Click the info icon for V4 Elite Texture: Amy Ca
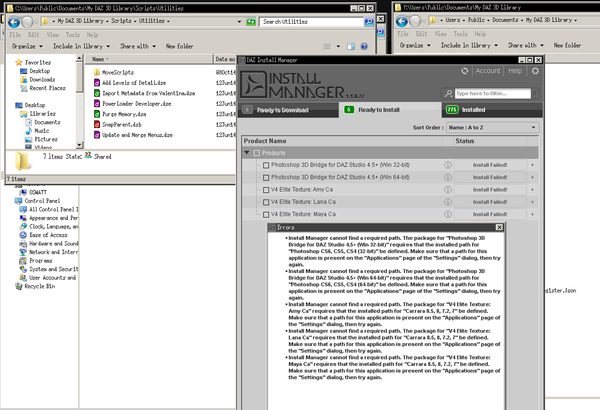Screen dimensions: 600x410 [448, 189]
